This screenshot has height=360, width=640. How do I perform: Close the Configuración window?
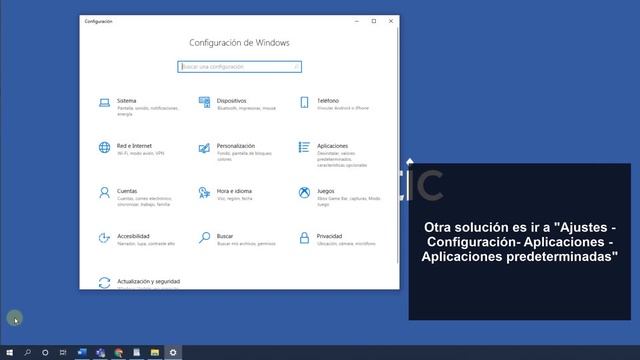coord(391,21)
